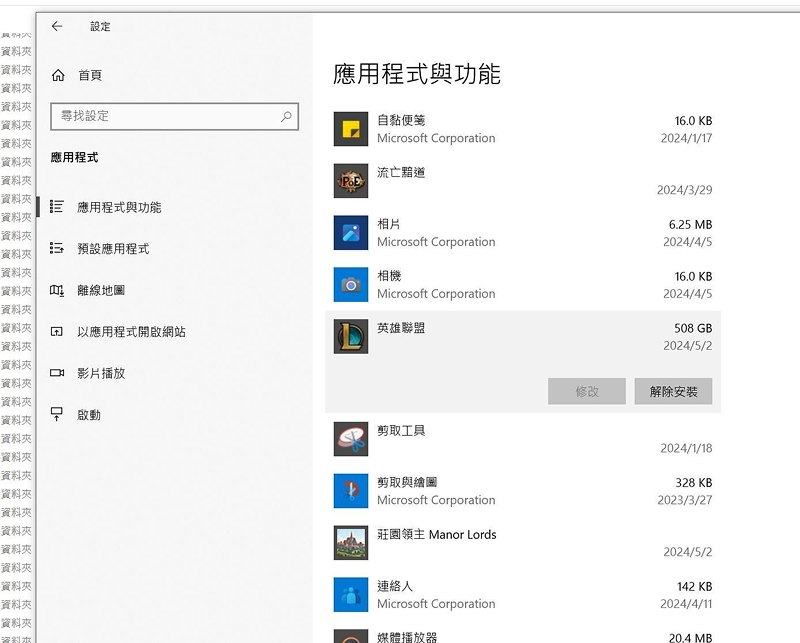Focus the 尋找設定 search box

(174, 116)
